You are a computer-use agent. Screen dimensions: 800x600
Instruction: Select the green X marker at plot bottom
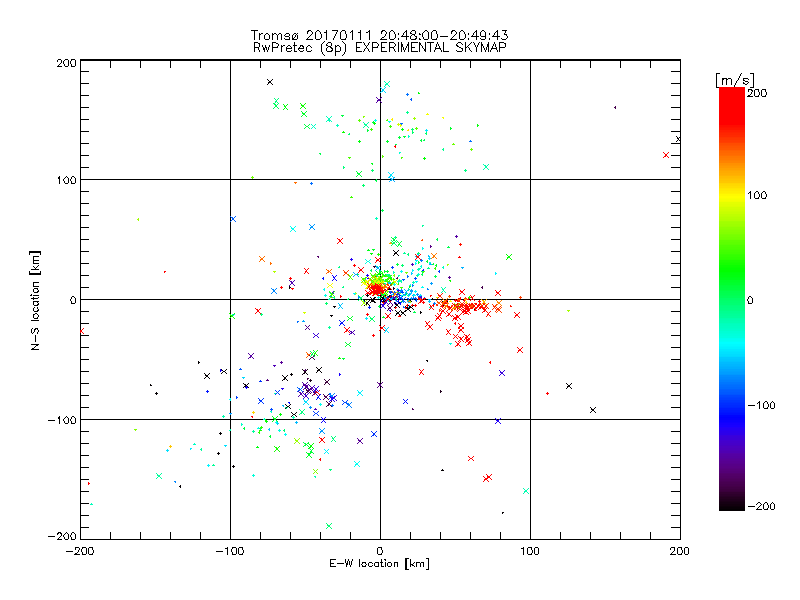click(329, 526)
